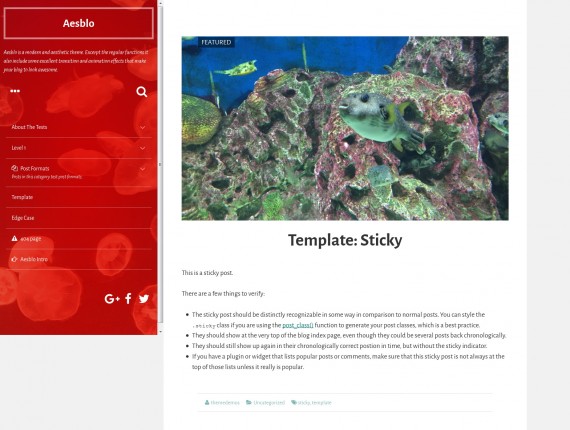This screenshot has height=430, width=570.
Task: Click the themedemos author link
Action: (x=225, y=402)
